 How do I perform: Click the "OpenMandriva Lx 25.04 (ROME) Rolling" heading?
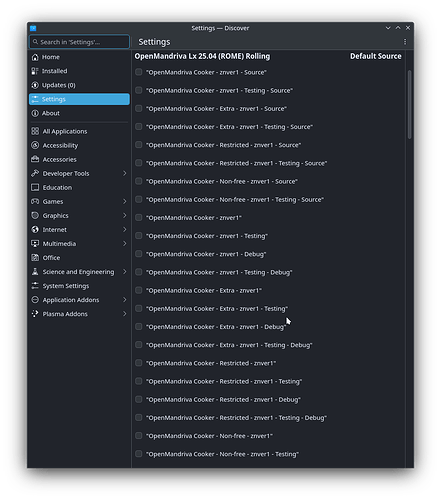202,56
